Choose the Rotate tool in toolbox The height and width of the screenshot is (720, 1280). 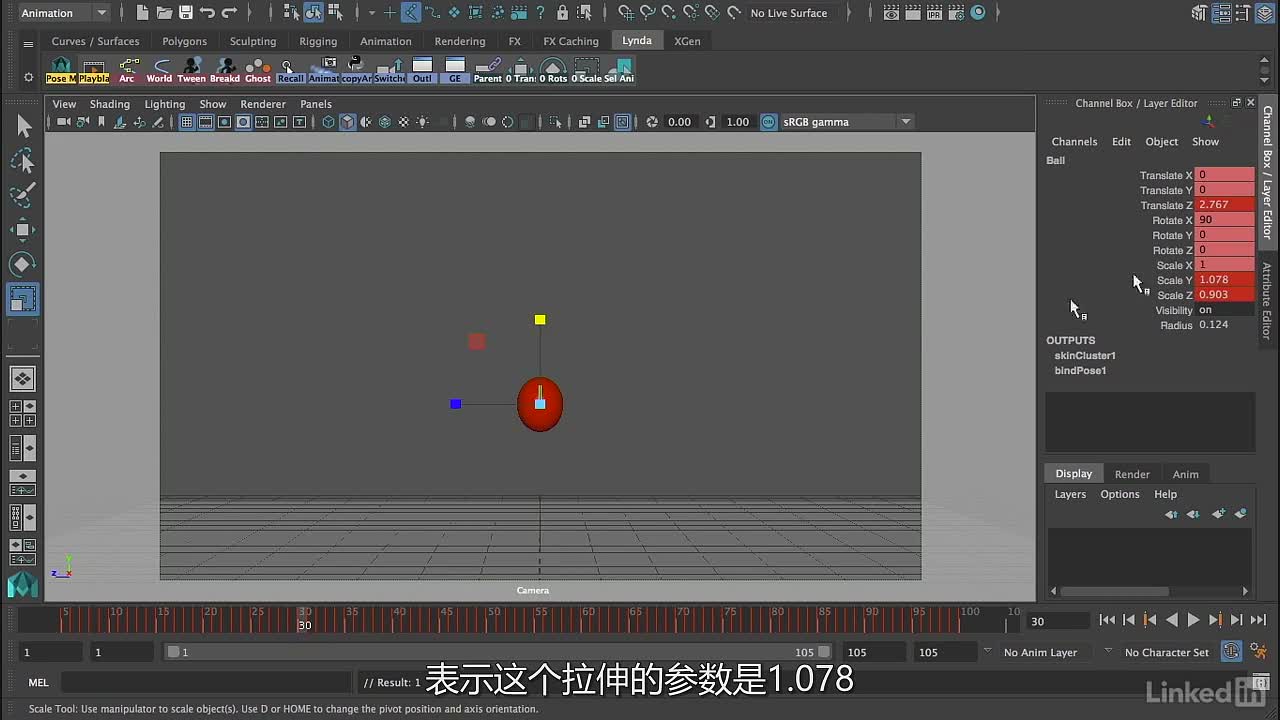point(23,263)
